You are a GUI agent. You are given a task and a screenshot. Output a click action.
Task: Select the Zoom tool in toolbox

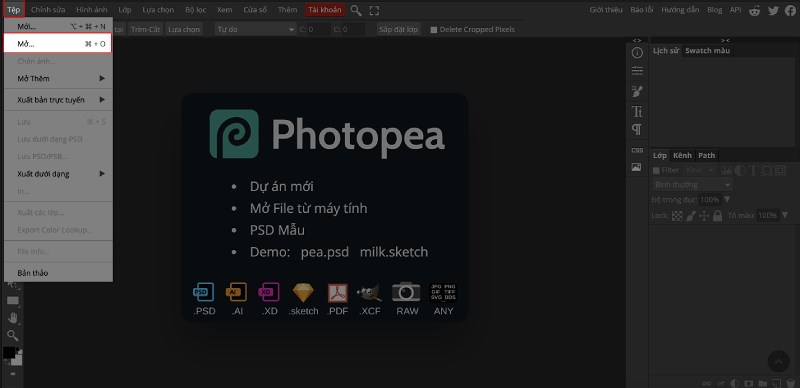coord(13,335)
